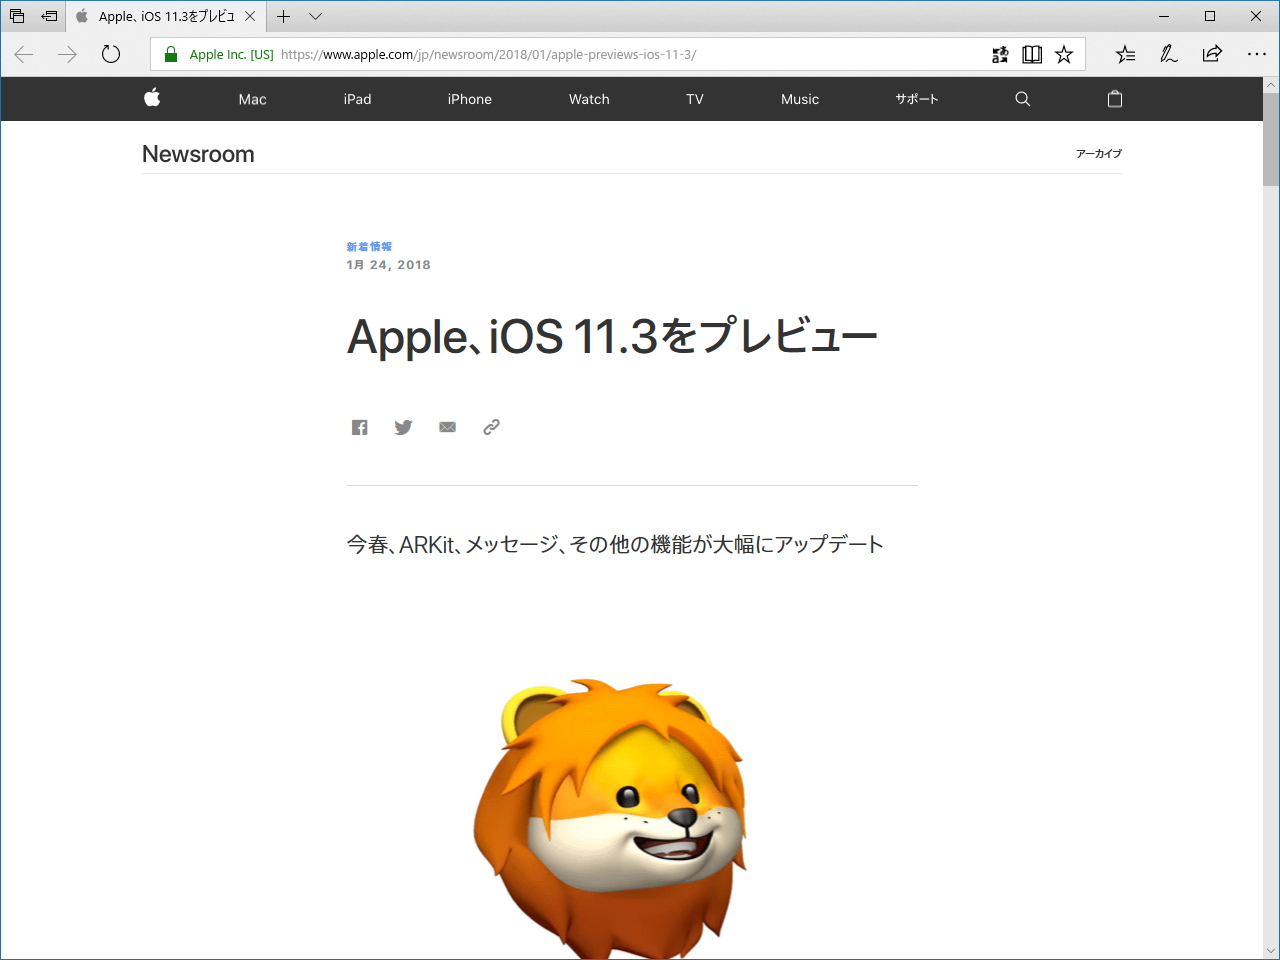The image size is (1280, 960).
Task: Open the shopping bag icon
Action: [1114, 99]
